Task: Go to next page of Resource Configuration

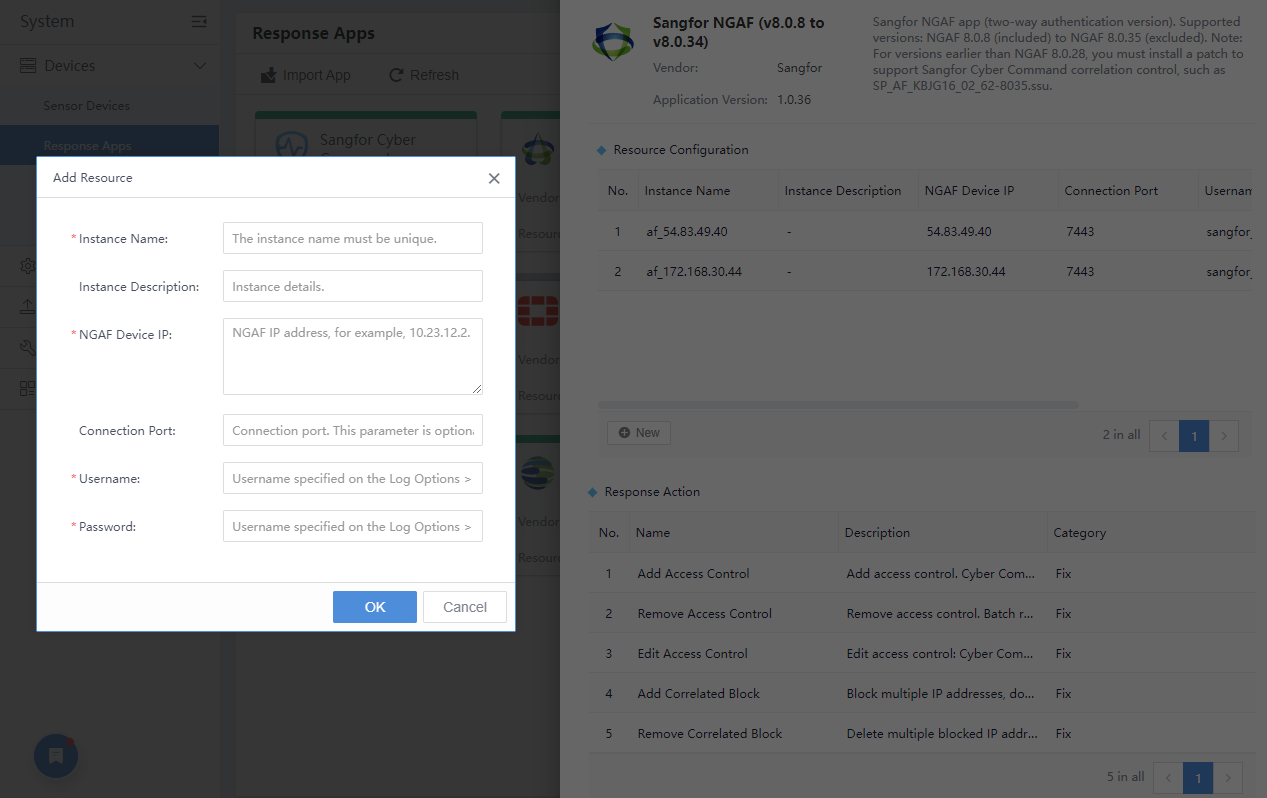Action: tap(1224, 436)
